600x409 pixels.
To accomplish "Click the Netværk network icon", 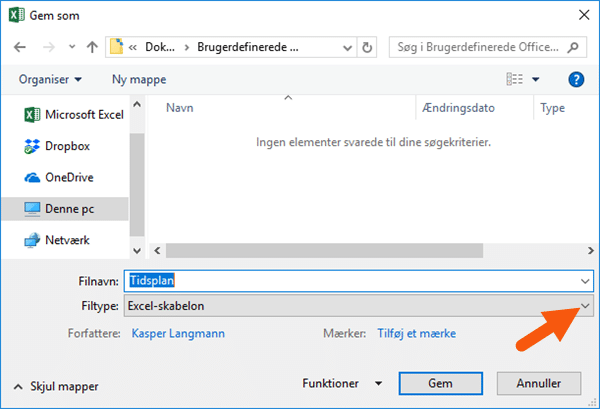I will (32, 241).
